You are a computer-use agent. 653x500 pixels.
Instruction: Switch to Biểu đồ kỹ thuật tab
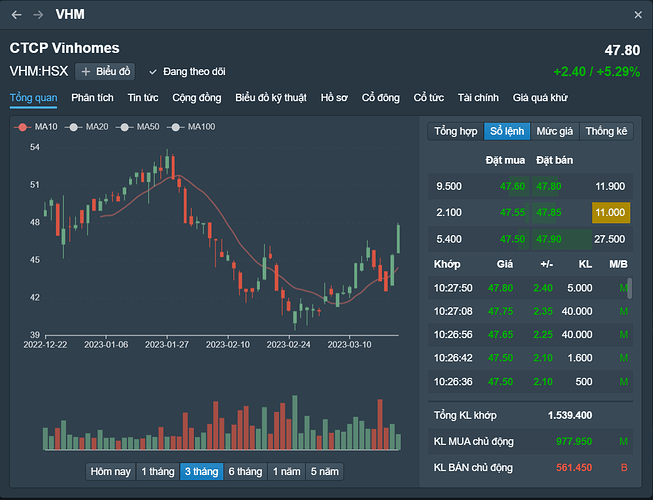coord(273,98)
